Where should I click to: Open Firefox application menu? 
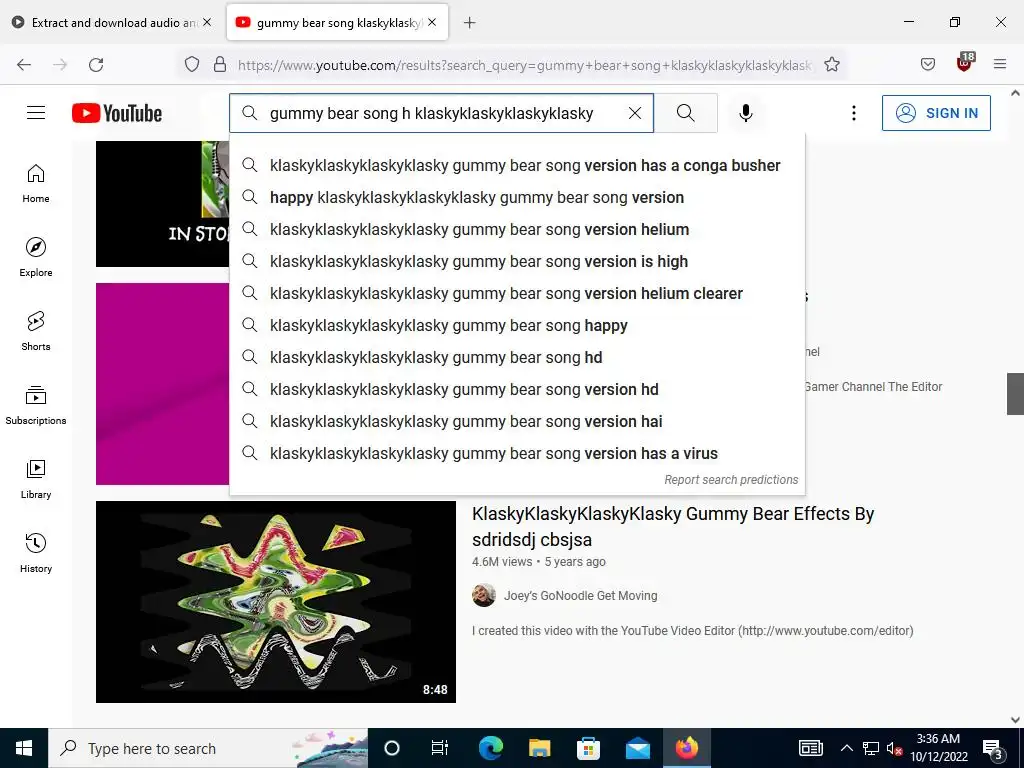coord(1000,64)
